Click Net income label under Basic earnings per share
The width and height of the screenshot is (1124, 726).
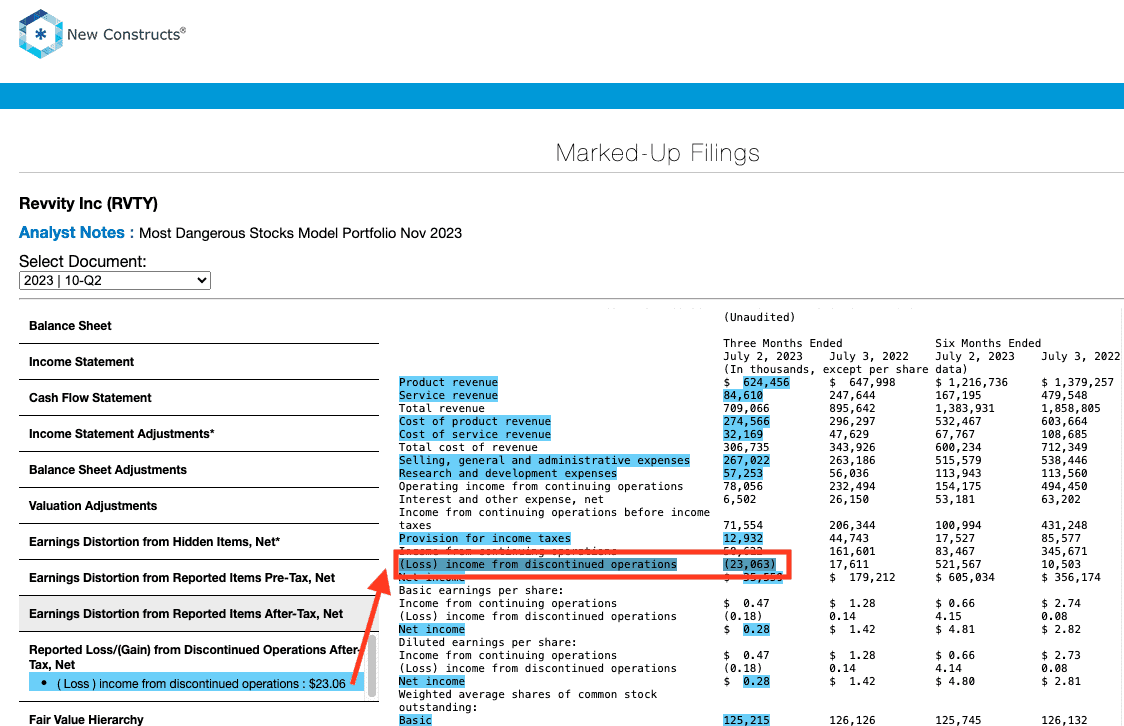point(432,630)
